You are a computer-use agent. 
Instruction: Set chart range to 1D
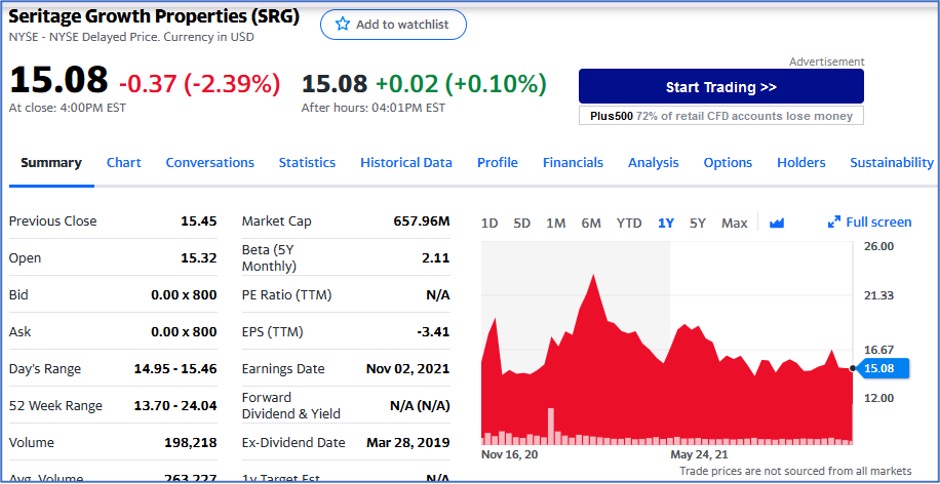[x=490, y=223]
